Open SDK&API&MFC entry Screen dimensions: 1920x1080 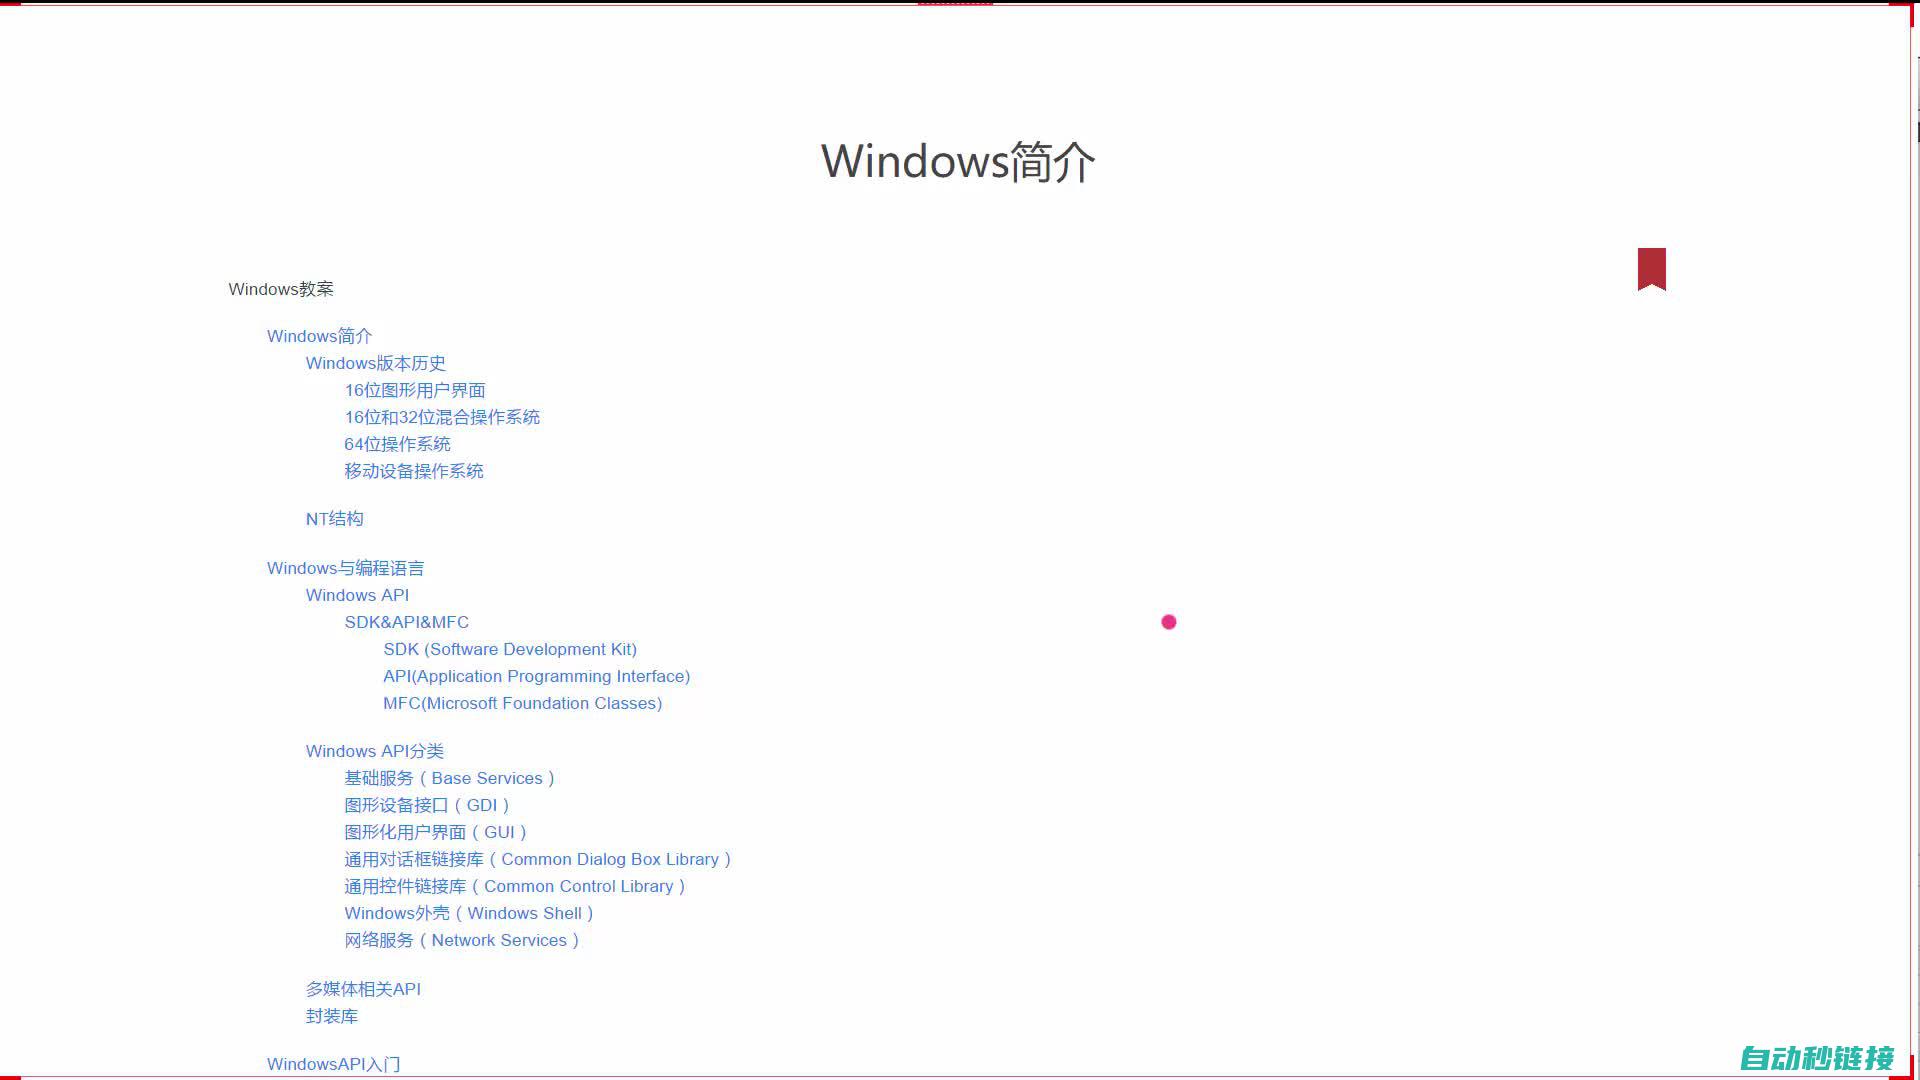pyautogui.click(x=407, y=622)
